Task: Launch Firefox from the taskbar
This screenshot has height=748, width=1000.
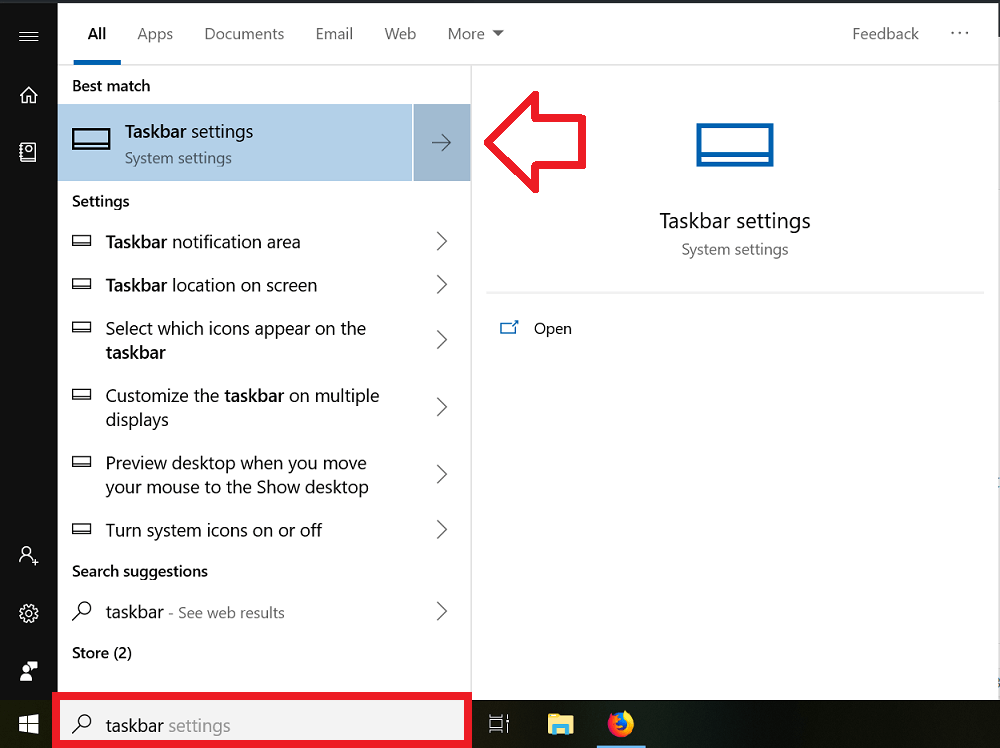Action: [x=621, y=724]
